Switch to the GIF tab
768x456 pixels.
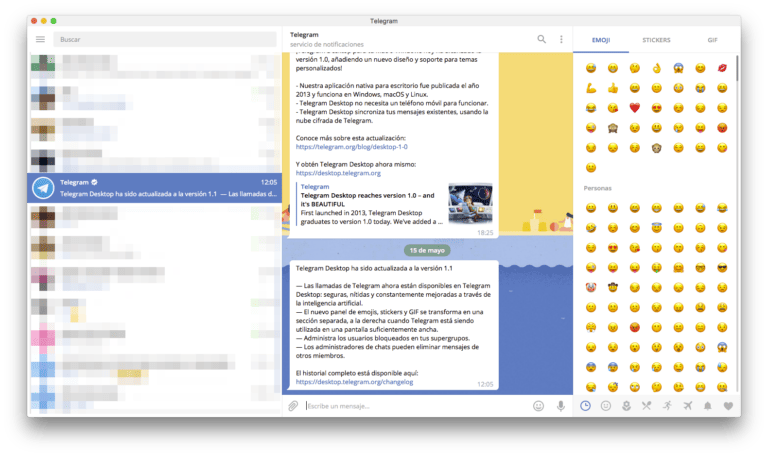(x=712, y=40)
